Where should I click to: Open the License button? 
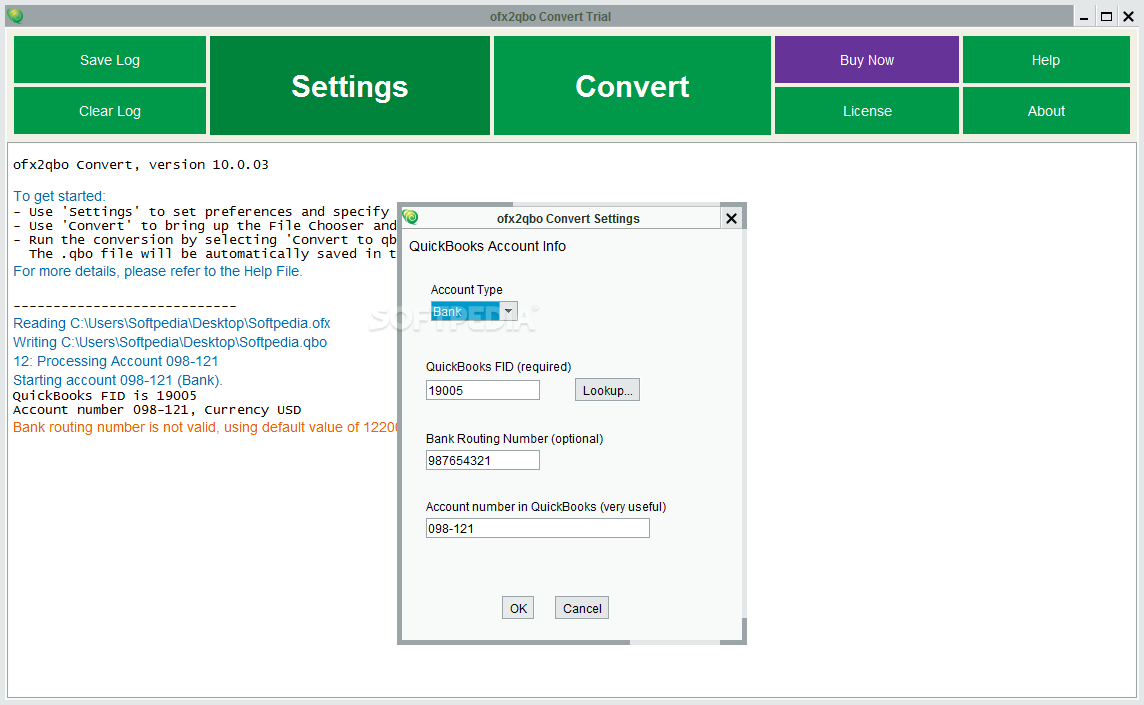pyautogui.click(x=867, y=111)
